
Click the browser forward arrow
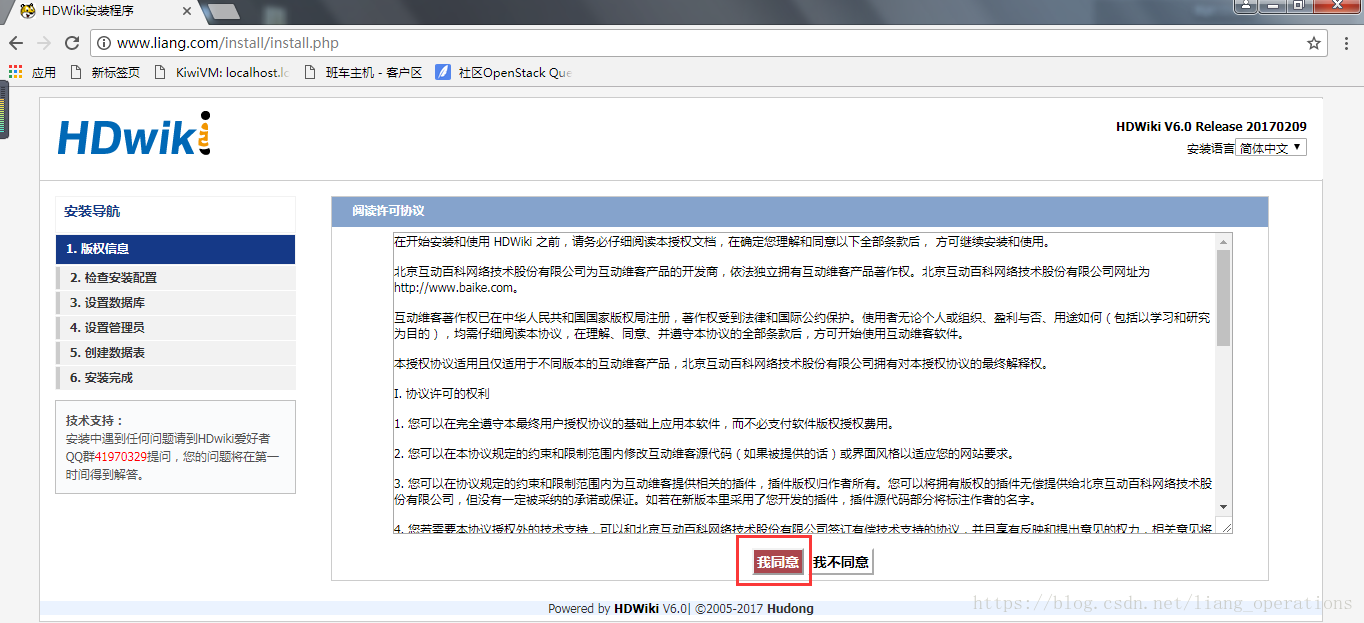[44, 43]
